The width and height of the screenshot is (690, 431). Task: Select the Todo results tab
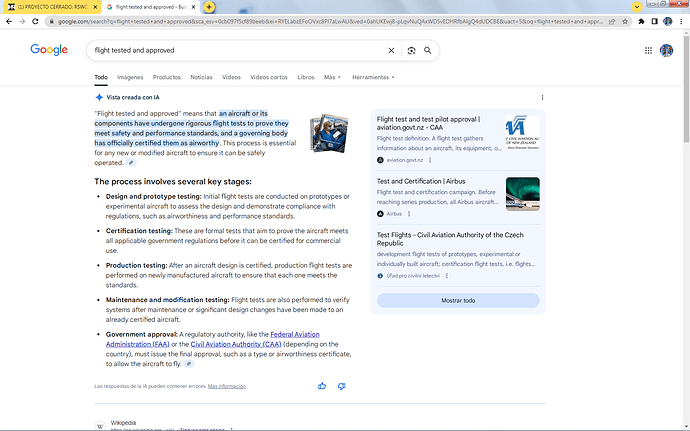click(101, 77)
